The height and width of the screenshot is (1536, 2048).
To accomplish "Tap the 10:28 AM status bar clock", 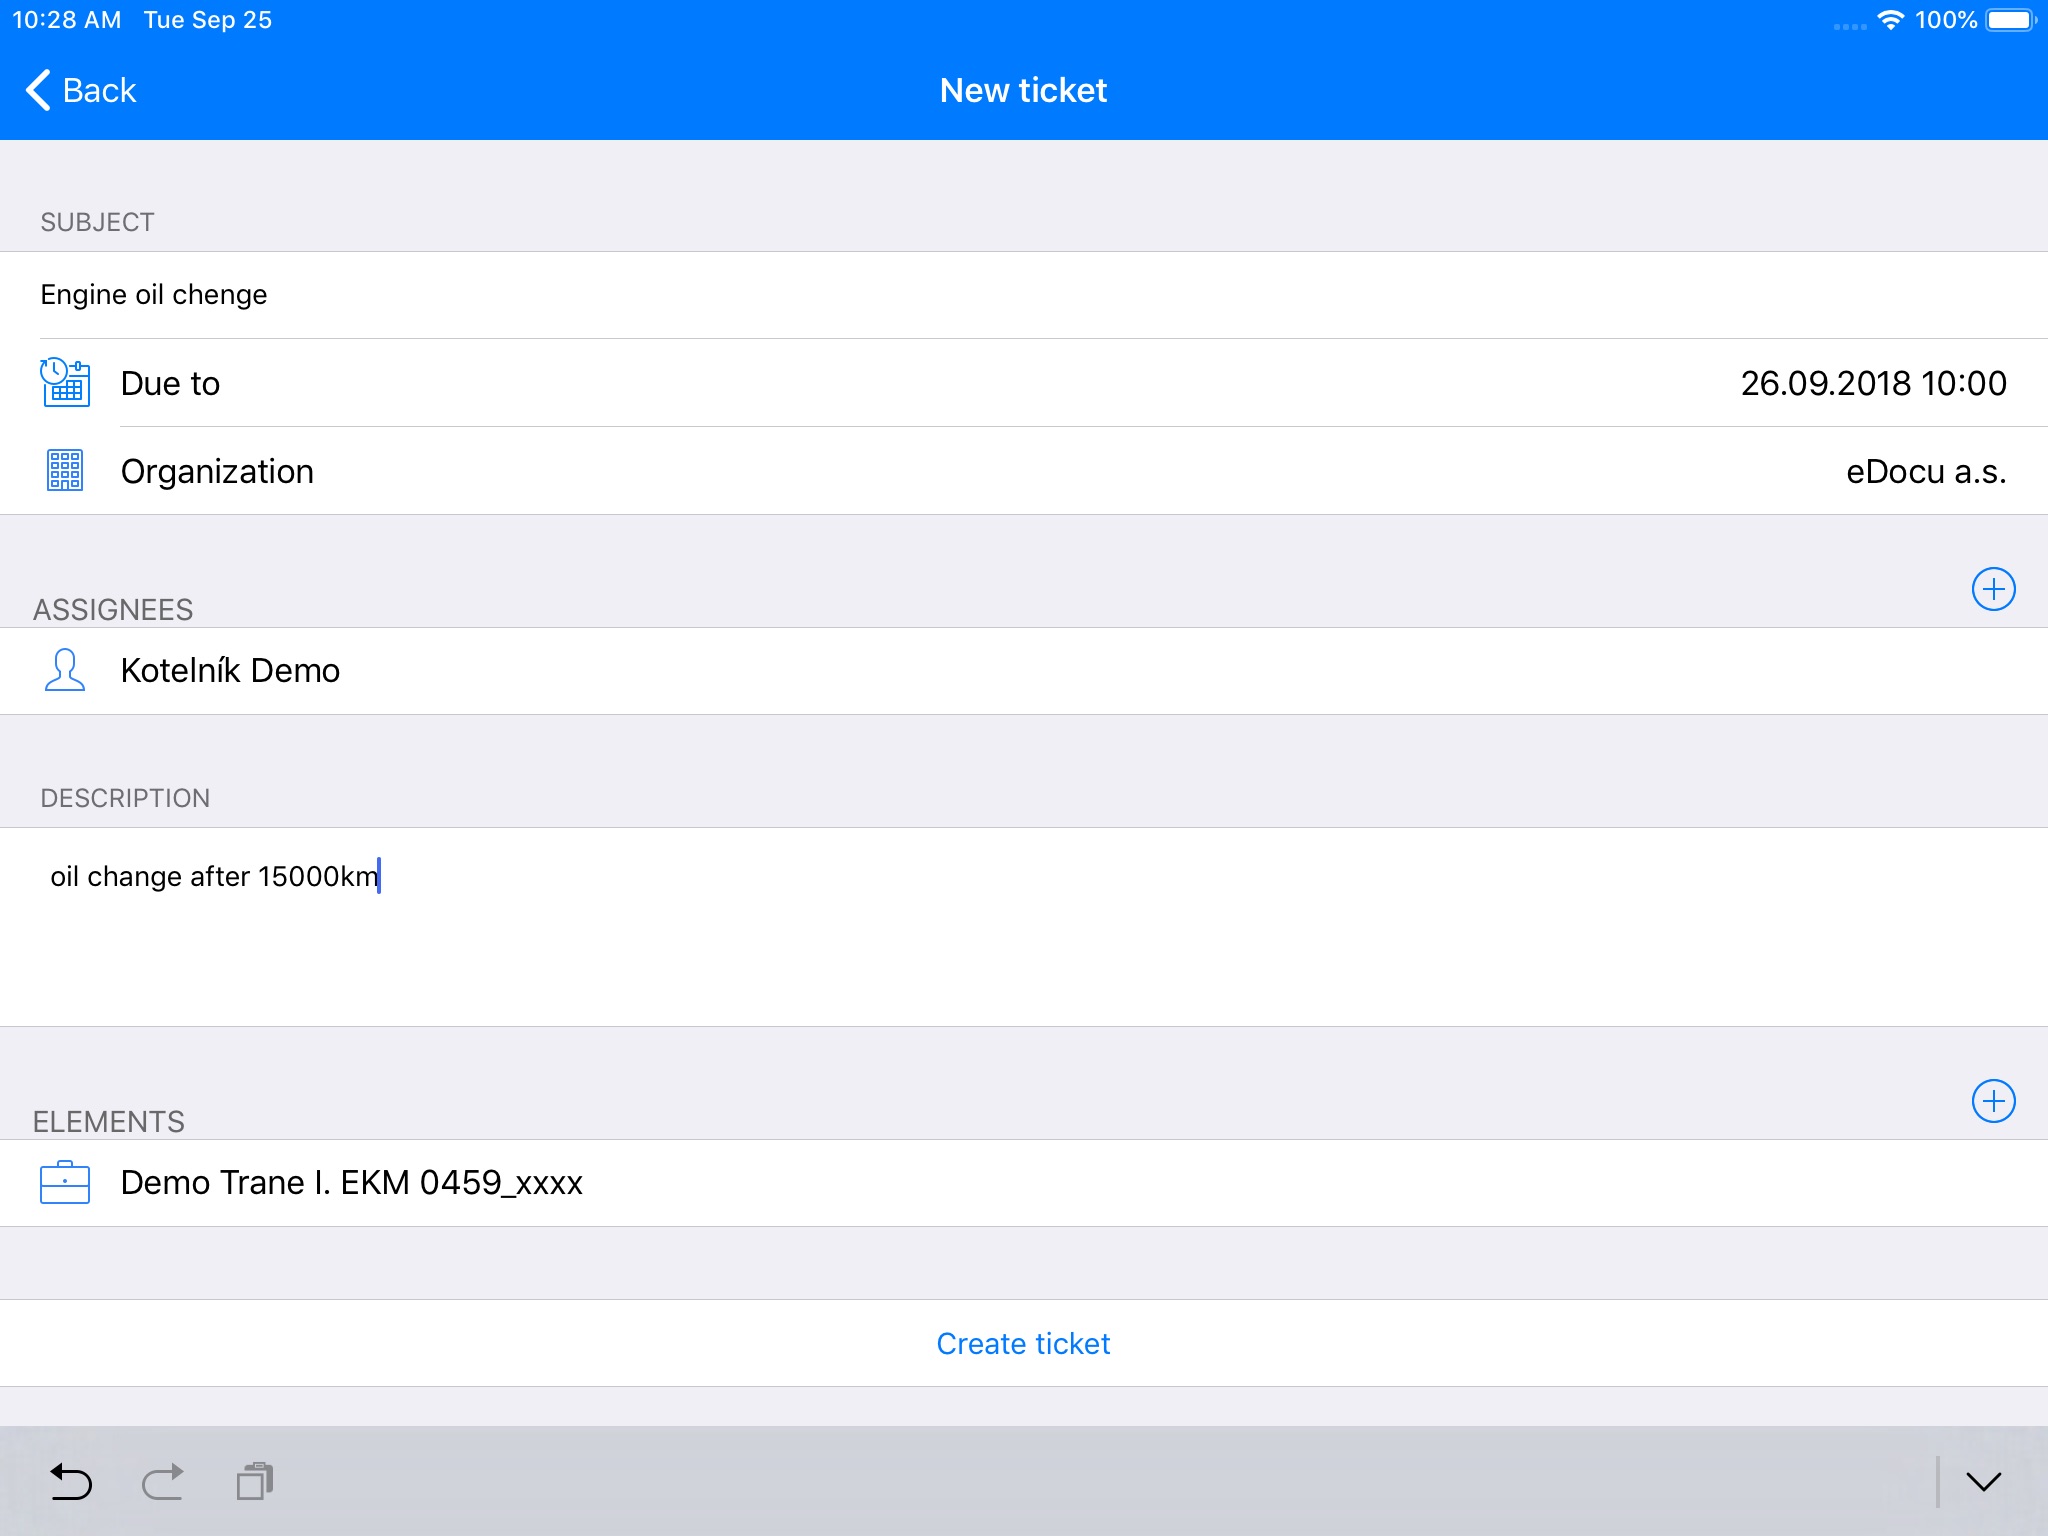I will 66,20.
